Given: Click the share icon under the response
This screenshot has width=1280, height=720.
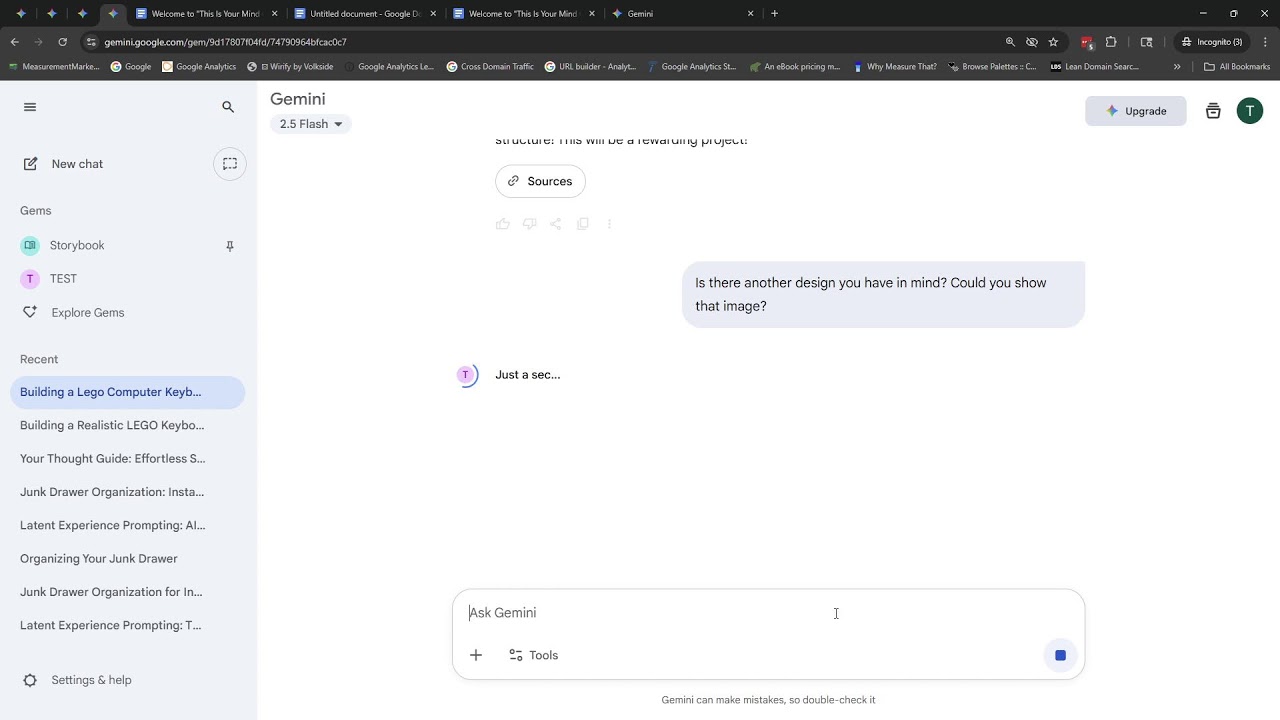Looking at the screenshot, I should click(556, 224).
